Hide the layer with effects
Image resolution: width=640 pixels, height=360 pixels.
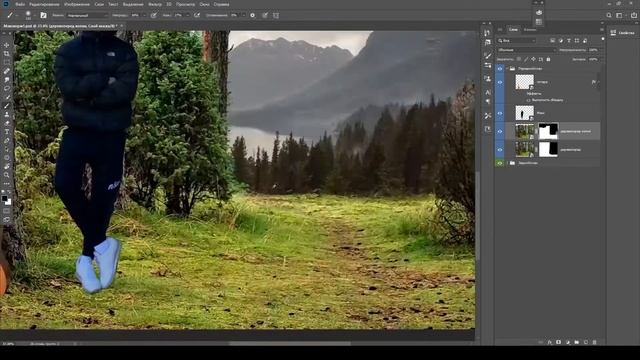(x=500, y=82)
